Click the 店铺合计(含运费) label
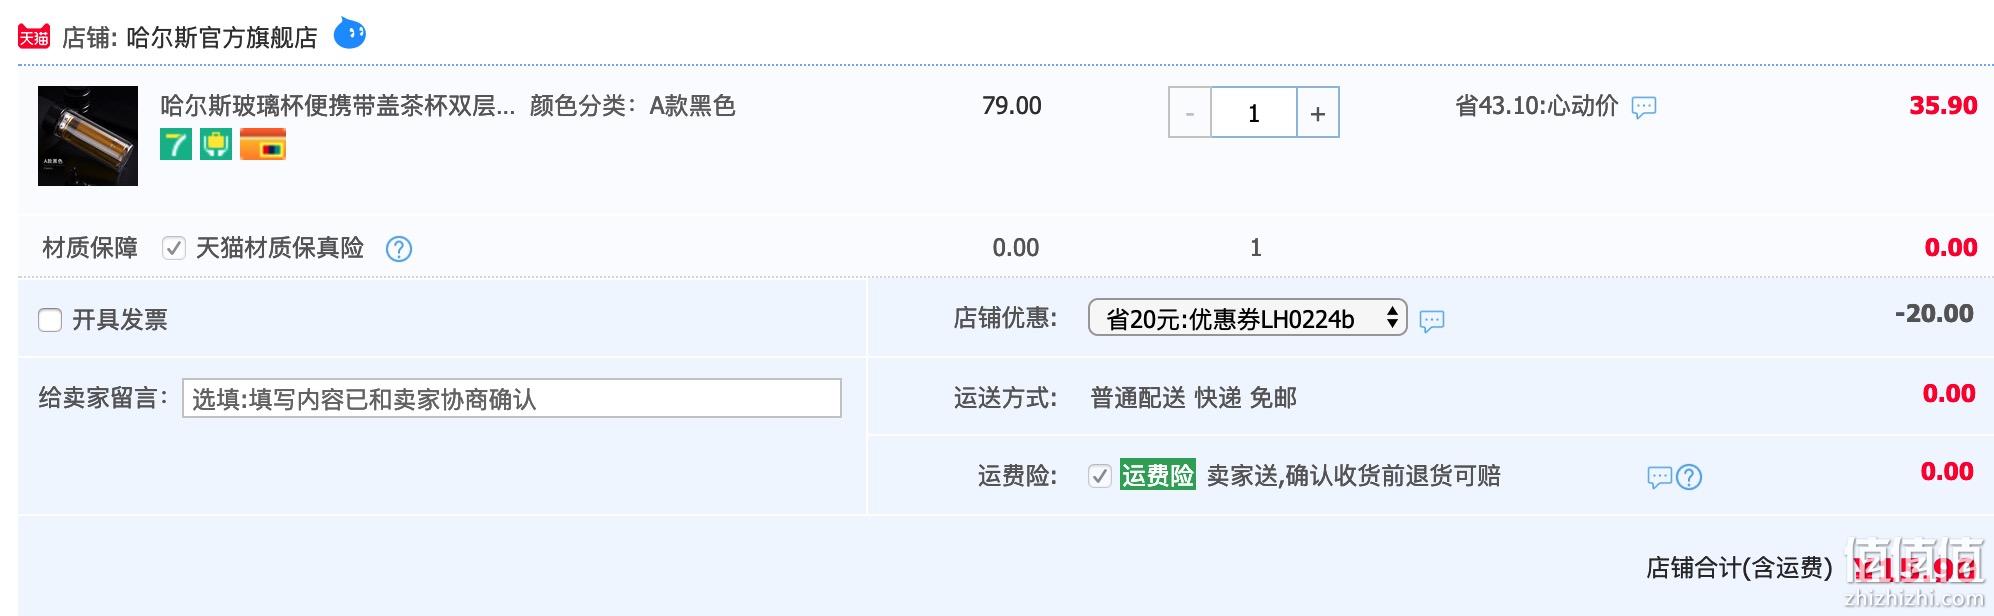 click(x=1739, y=568)
